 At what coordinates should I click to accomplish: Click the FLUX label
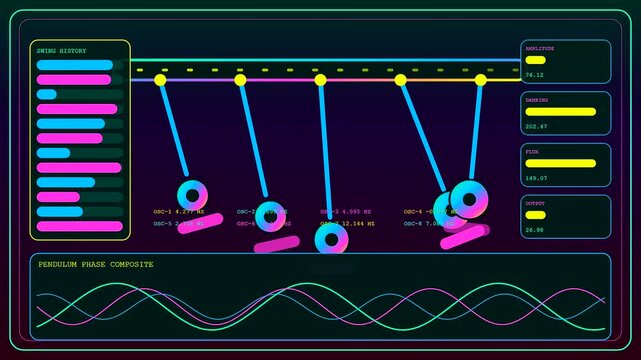pyautogui.click(x=532, y=152)
